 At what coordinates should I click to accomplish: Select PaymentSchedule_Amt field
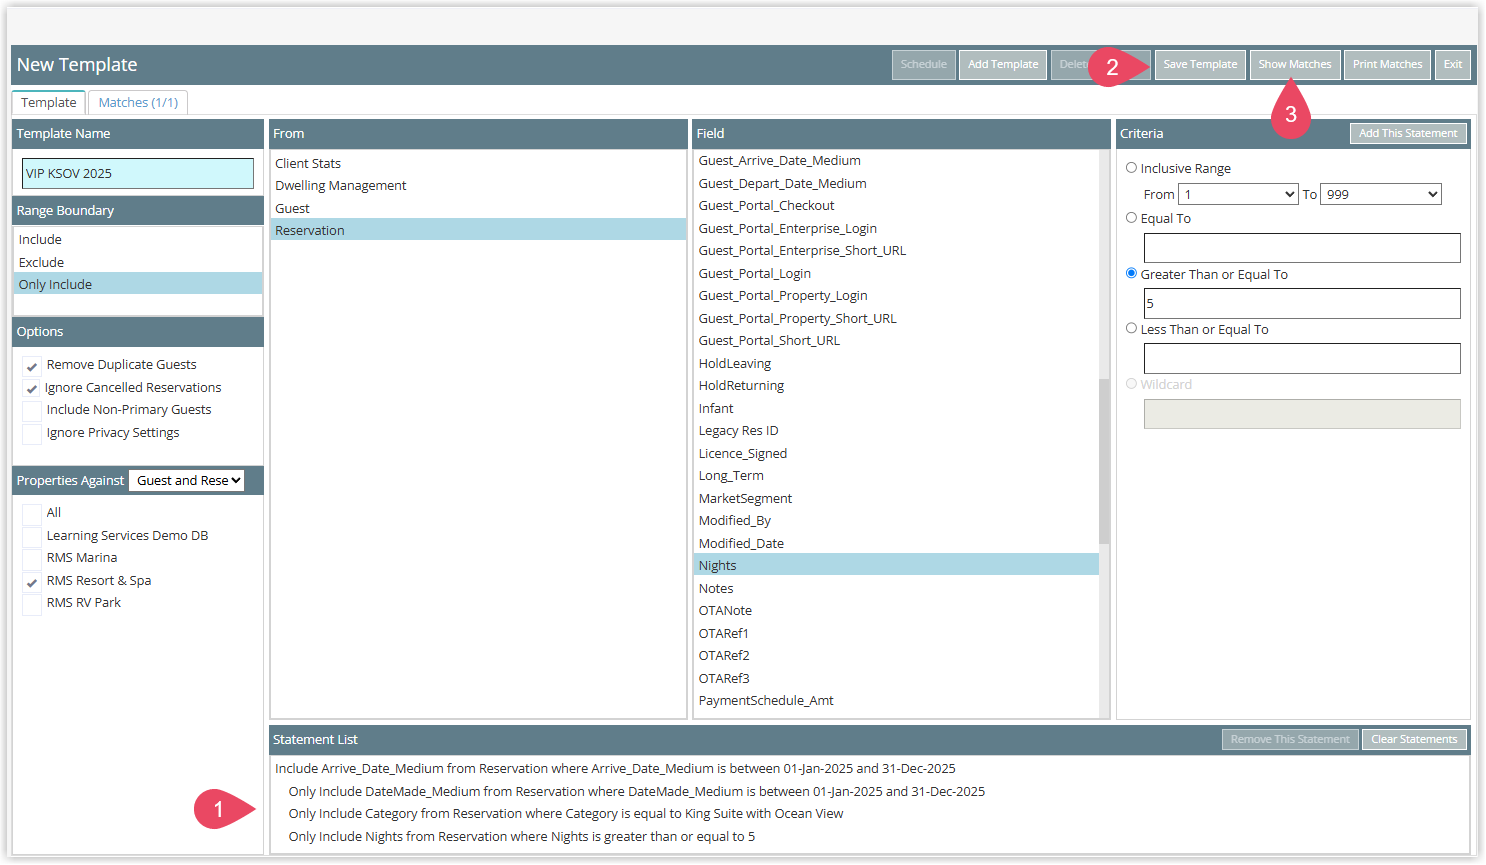(896, 701)
